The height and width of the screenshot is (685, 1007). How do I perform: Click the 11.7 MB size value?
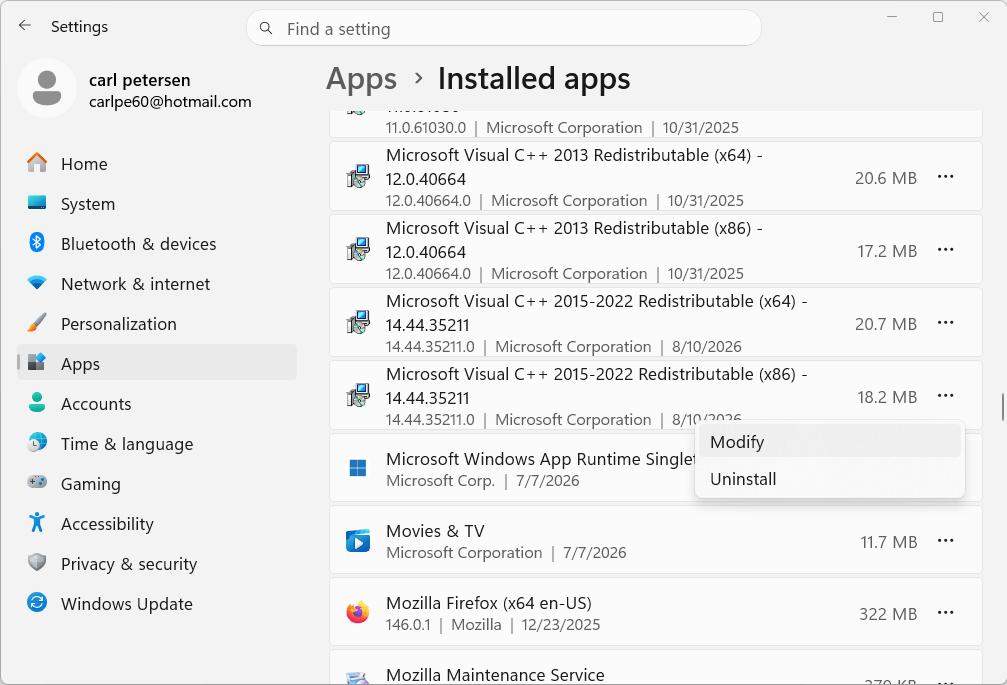pos(889,542)
